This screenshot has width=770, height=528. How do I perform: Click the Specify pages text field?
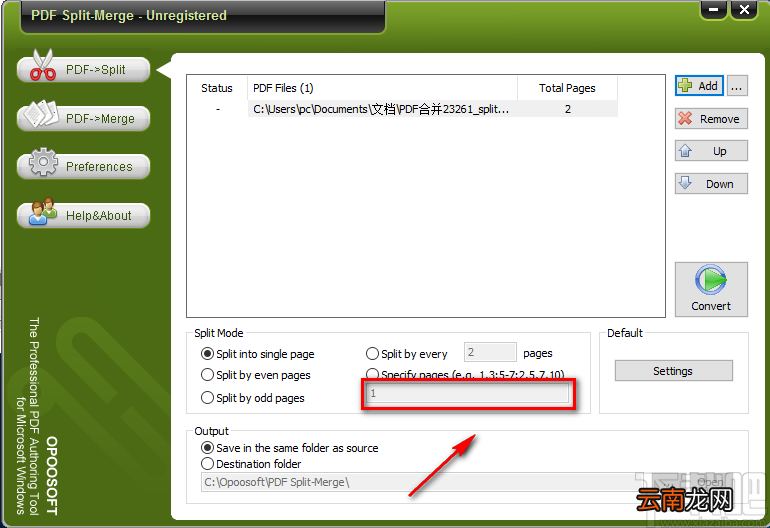click(468, 393)
